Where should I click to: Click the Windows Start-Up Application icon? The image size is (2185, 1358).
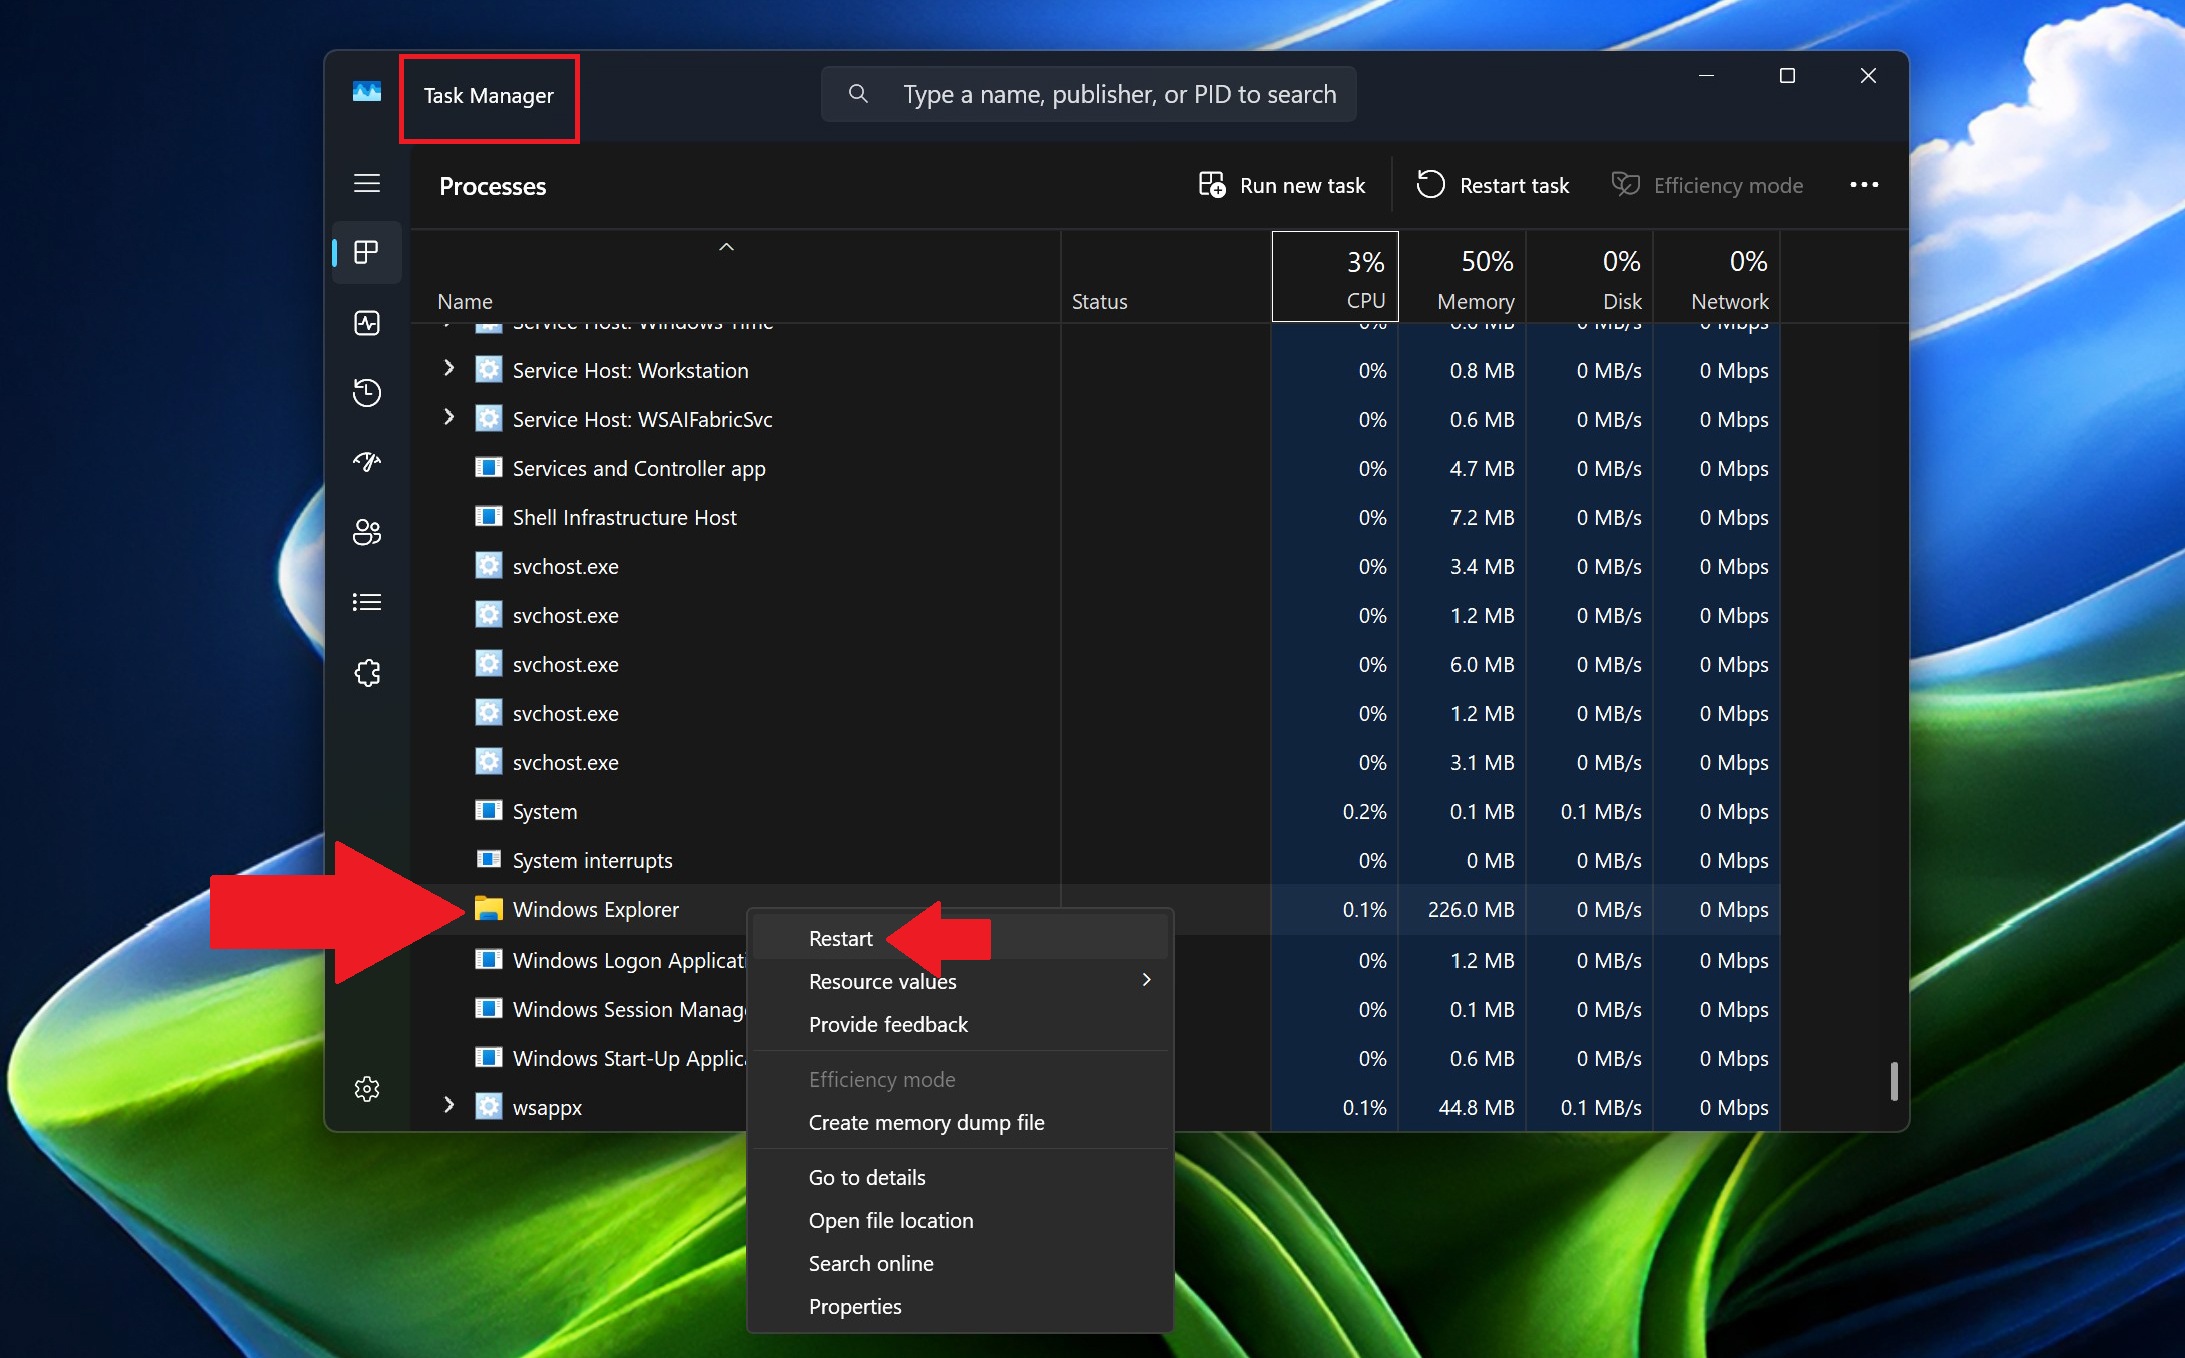(488, 1057)
